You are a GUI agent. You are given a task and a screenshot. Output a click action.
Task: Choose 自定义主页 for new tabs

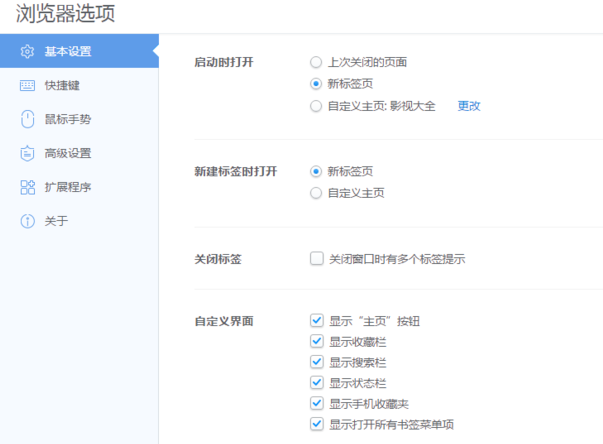316,193
